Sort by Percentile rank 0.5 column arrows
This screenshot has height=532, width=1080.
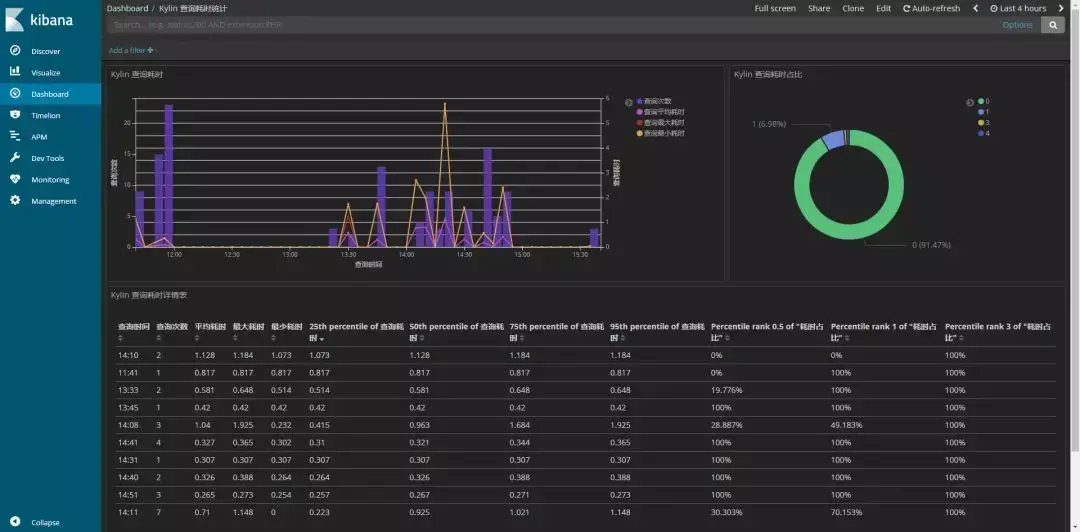pos(727,338)
